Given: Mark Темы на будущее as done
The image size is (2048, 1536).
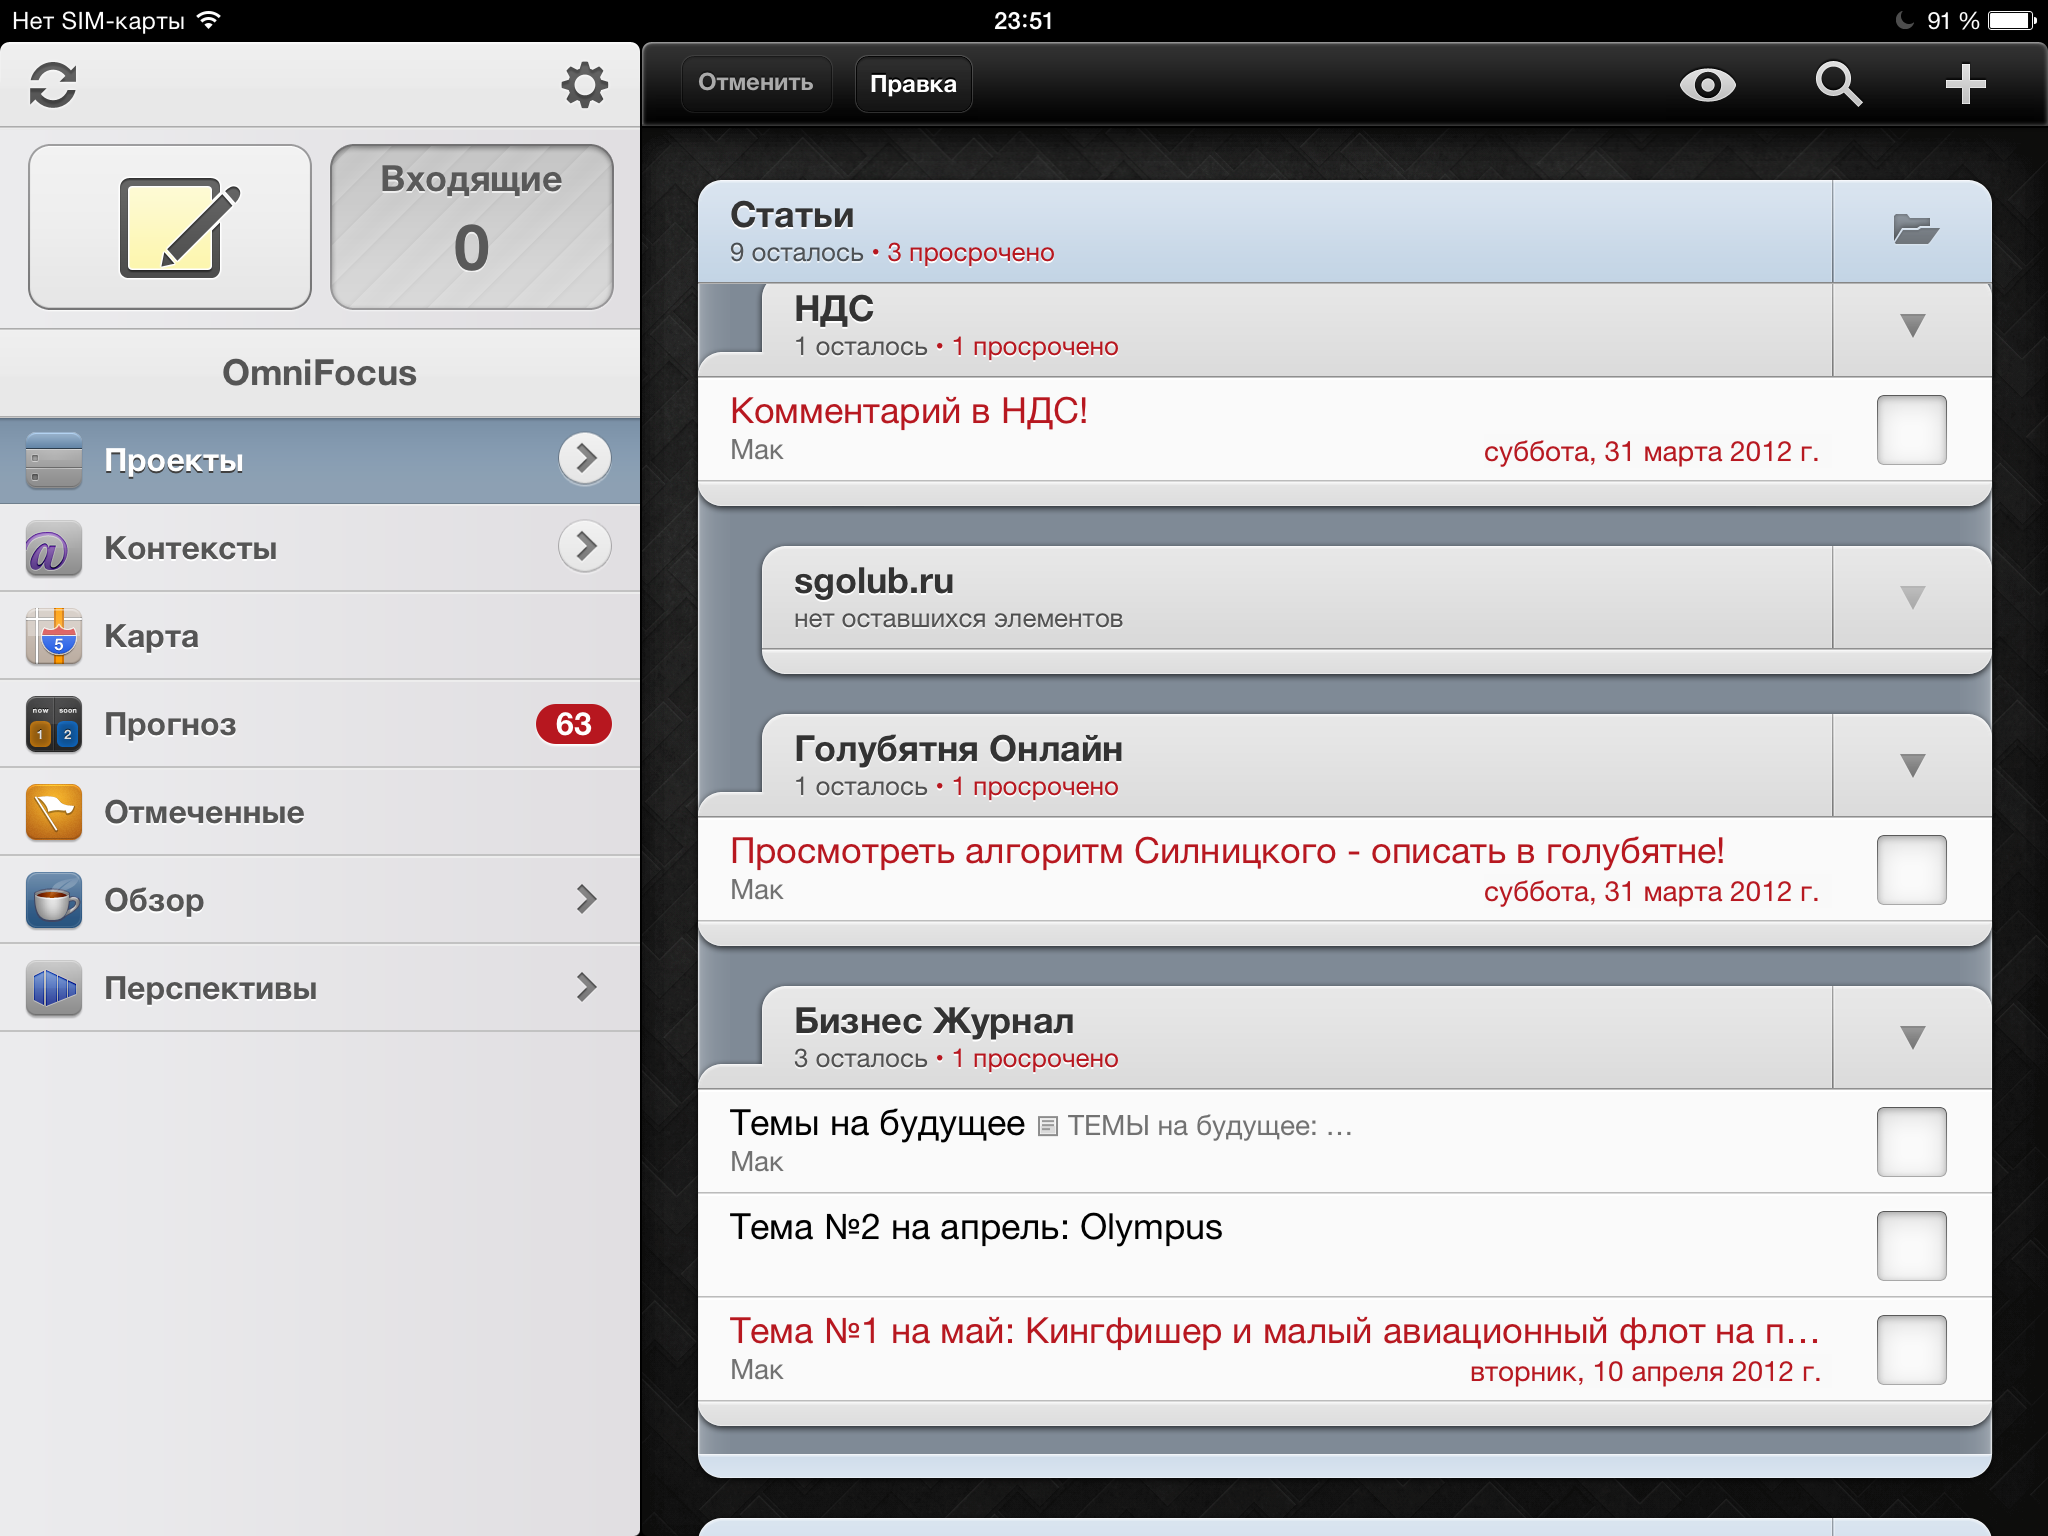Looking at the screenshot, I should [1911, 1141].
